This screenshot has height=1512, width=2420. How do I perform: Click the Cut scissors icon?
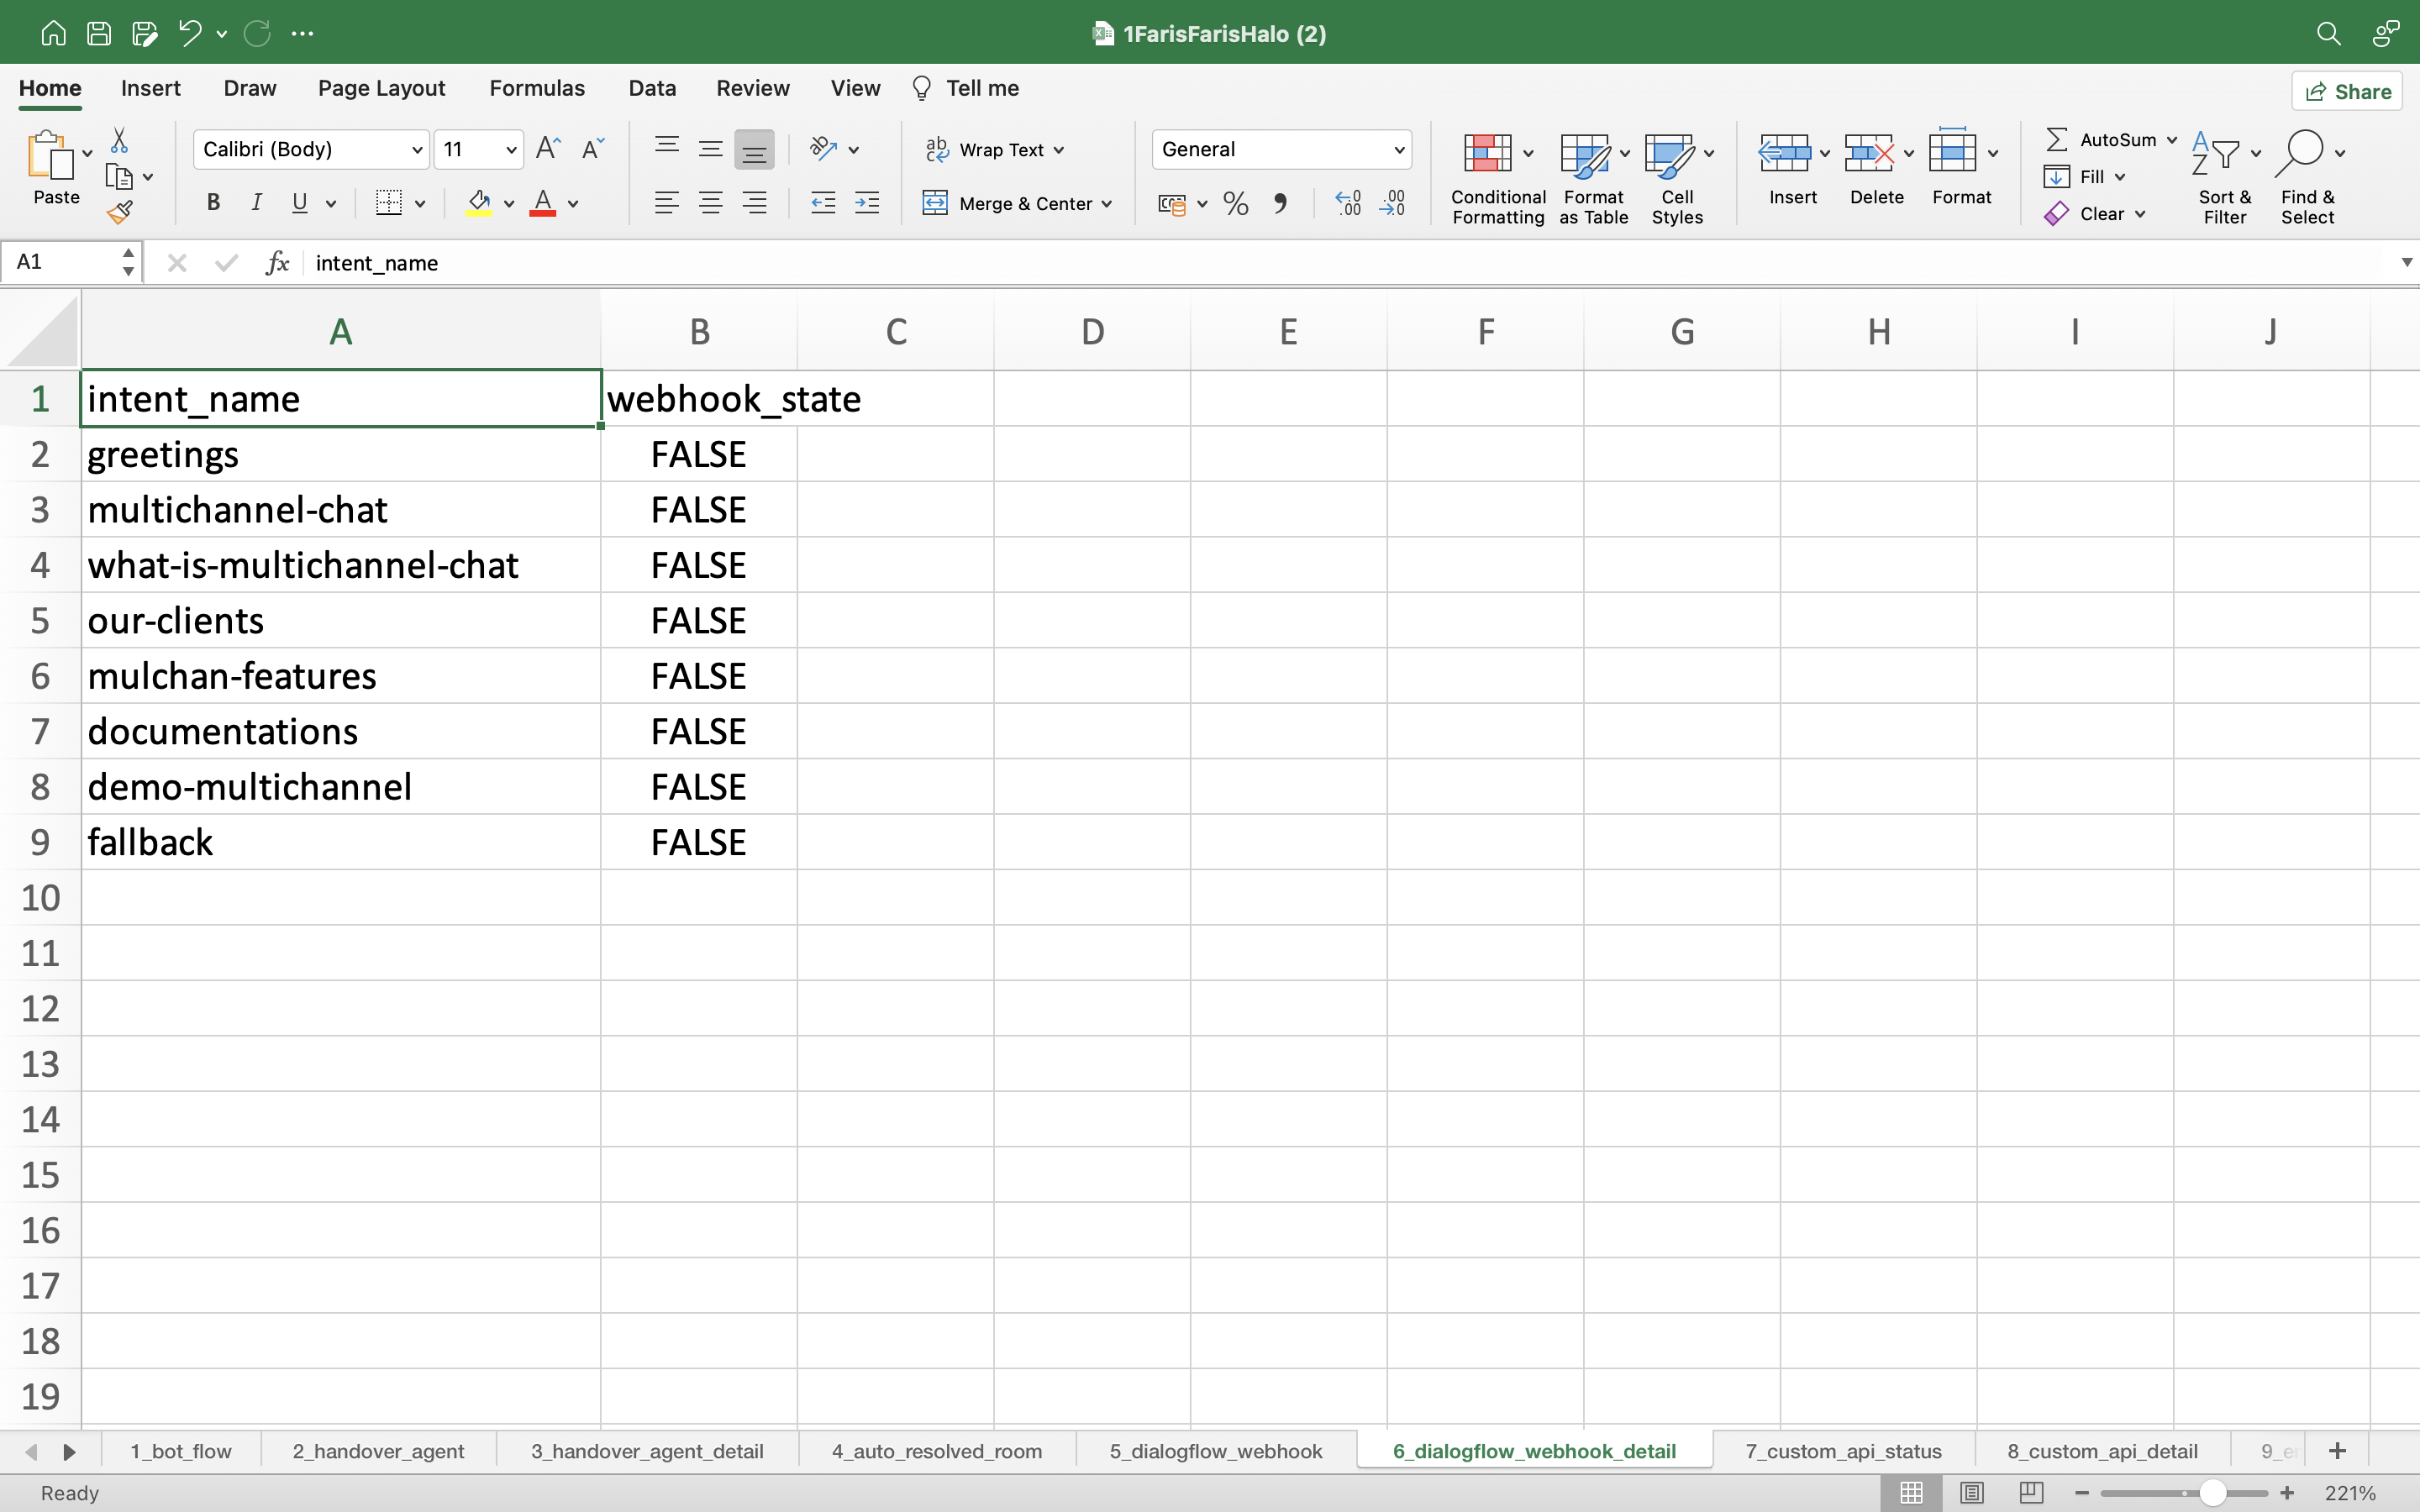(x=119, y=140)
